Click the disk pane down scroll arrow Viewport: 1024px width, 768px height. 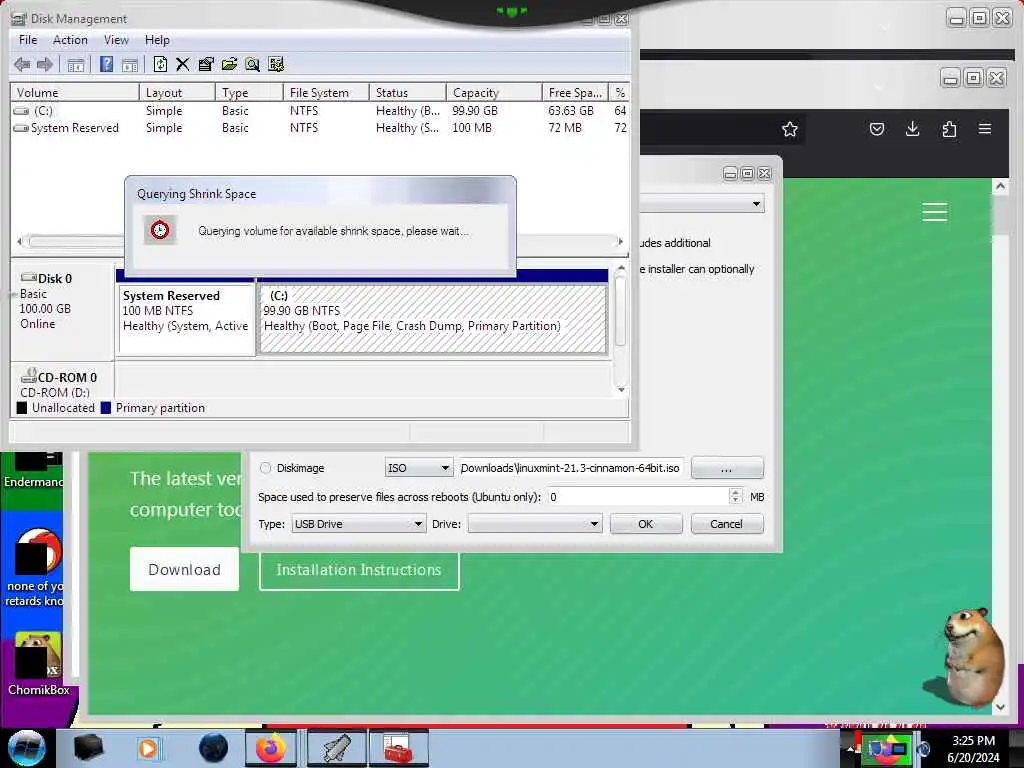tap(621, 390)
